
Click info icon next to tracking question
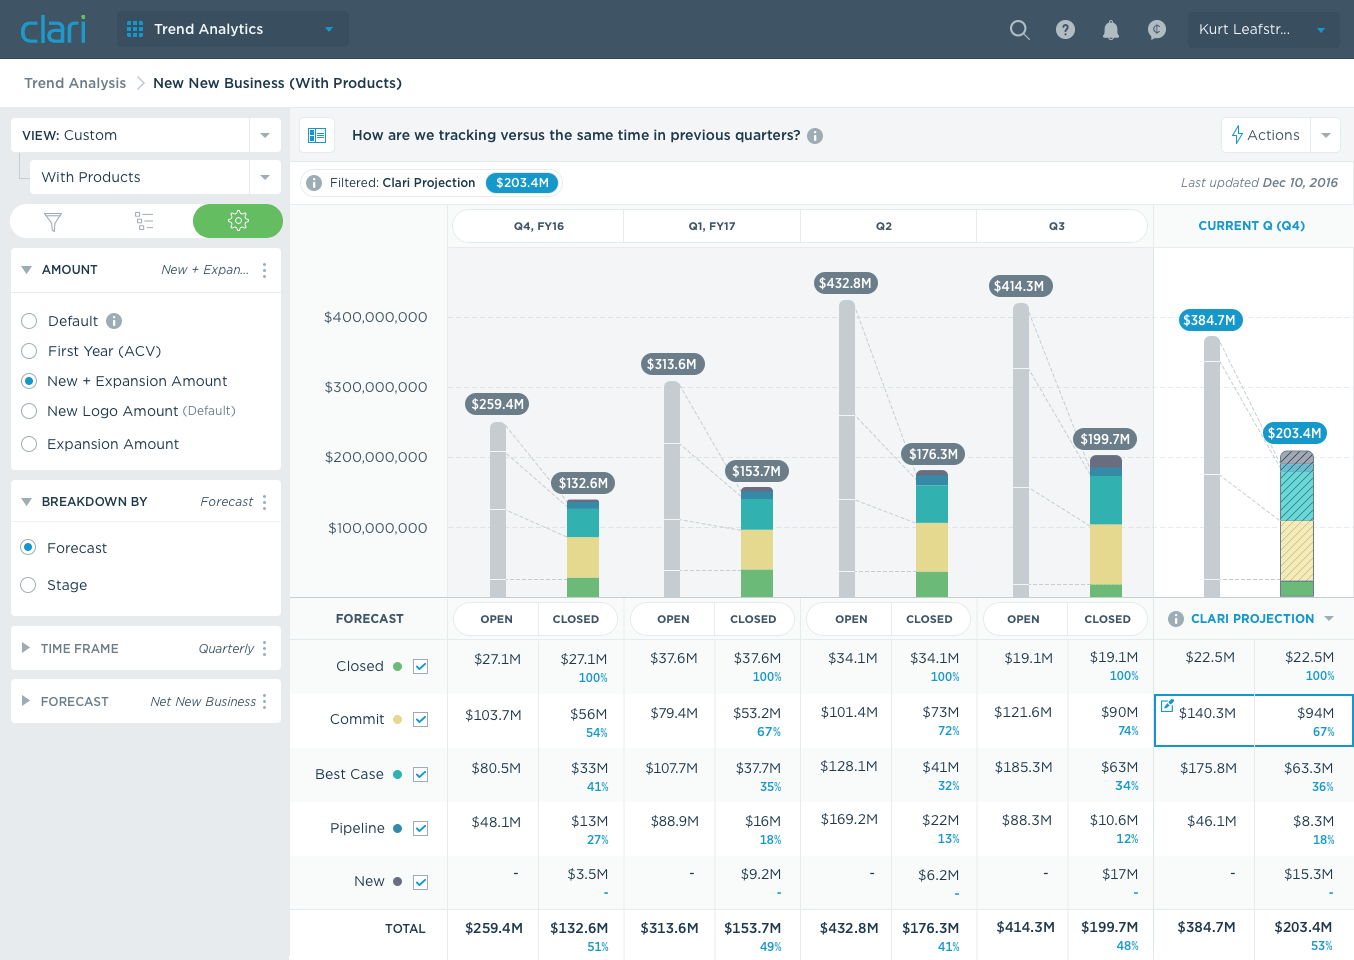(815, 136)
